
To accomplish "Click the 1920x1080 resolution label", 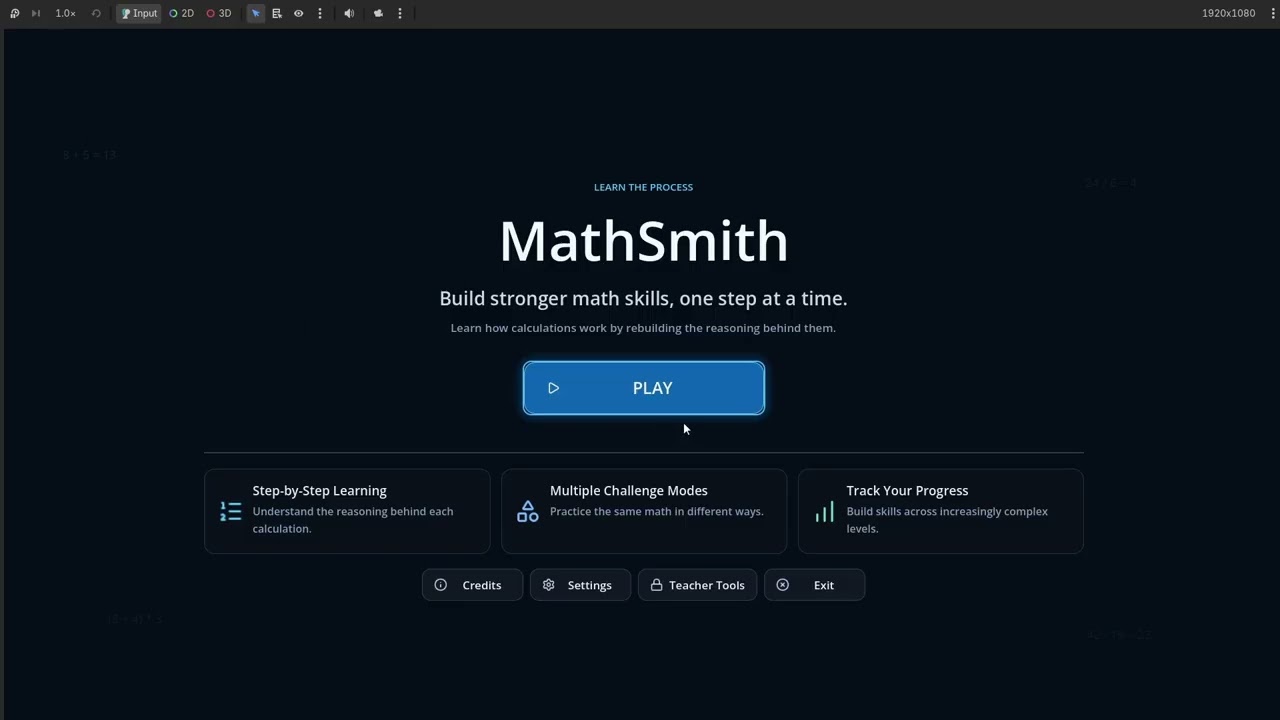I will pyautogui.click(x=1228, y=13).
